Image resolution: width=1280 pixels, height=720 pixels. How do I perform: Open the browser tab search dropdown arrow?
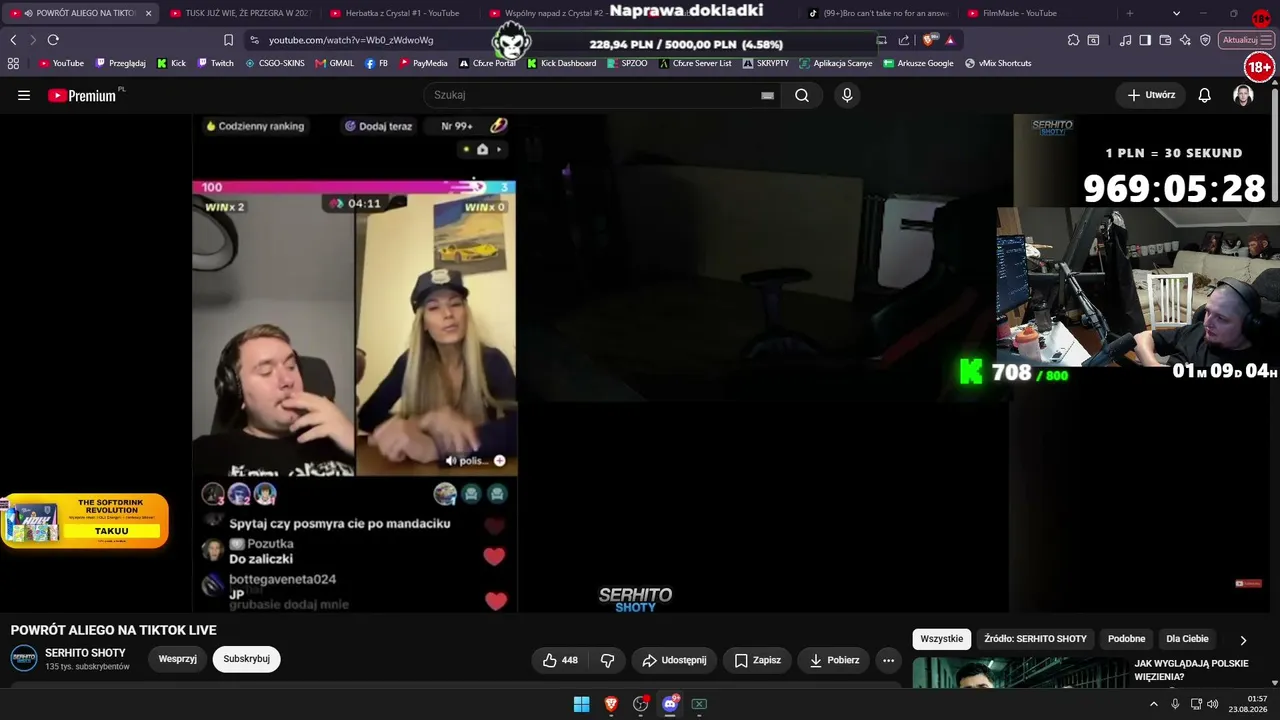coord(1176,13)
